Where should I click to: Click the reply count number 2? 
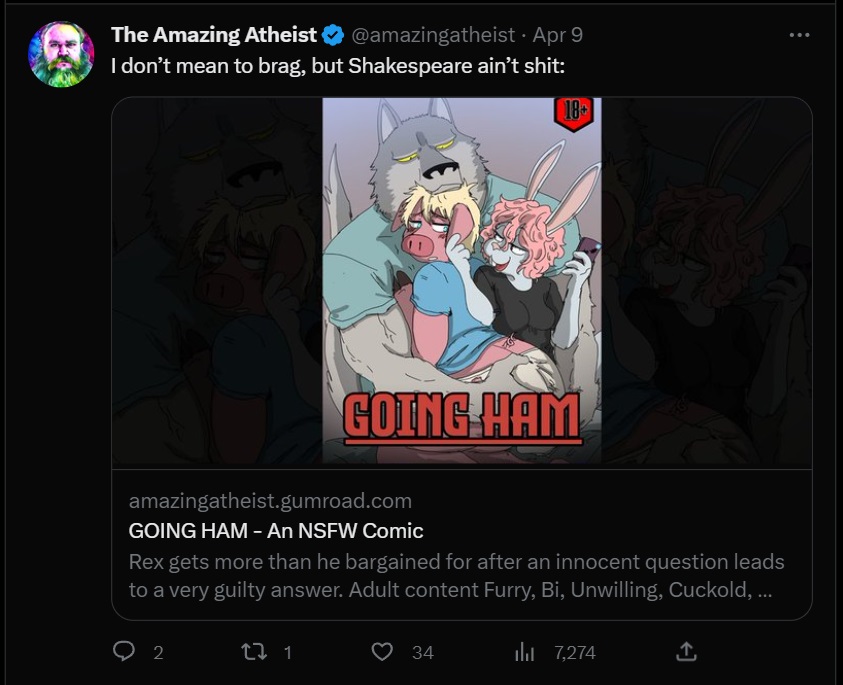[x=158, y=653]
